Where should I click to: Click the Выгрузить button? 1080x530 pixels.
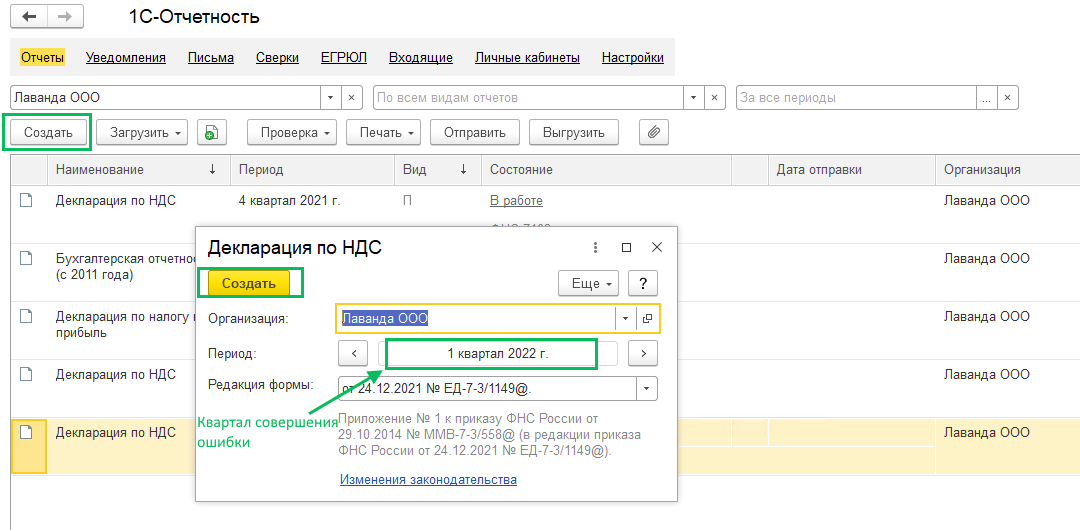tap(574, 132)
